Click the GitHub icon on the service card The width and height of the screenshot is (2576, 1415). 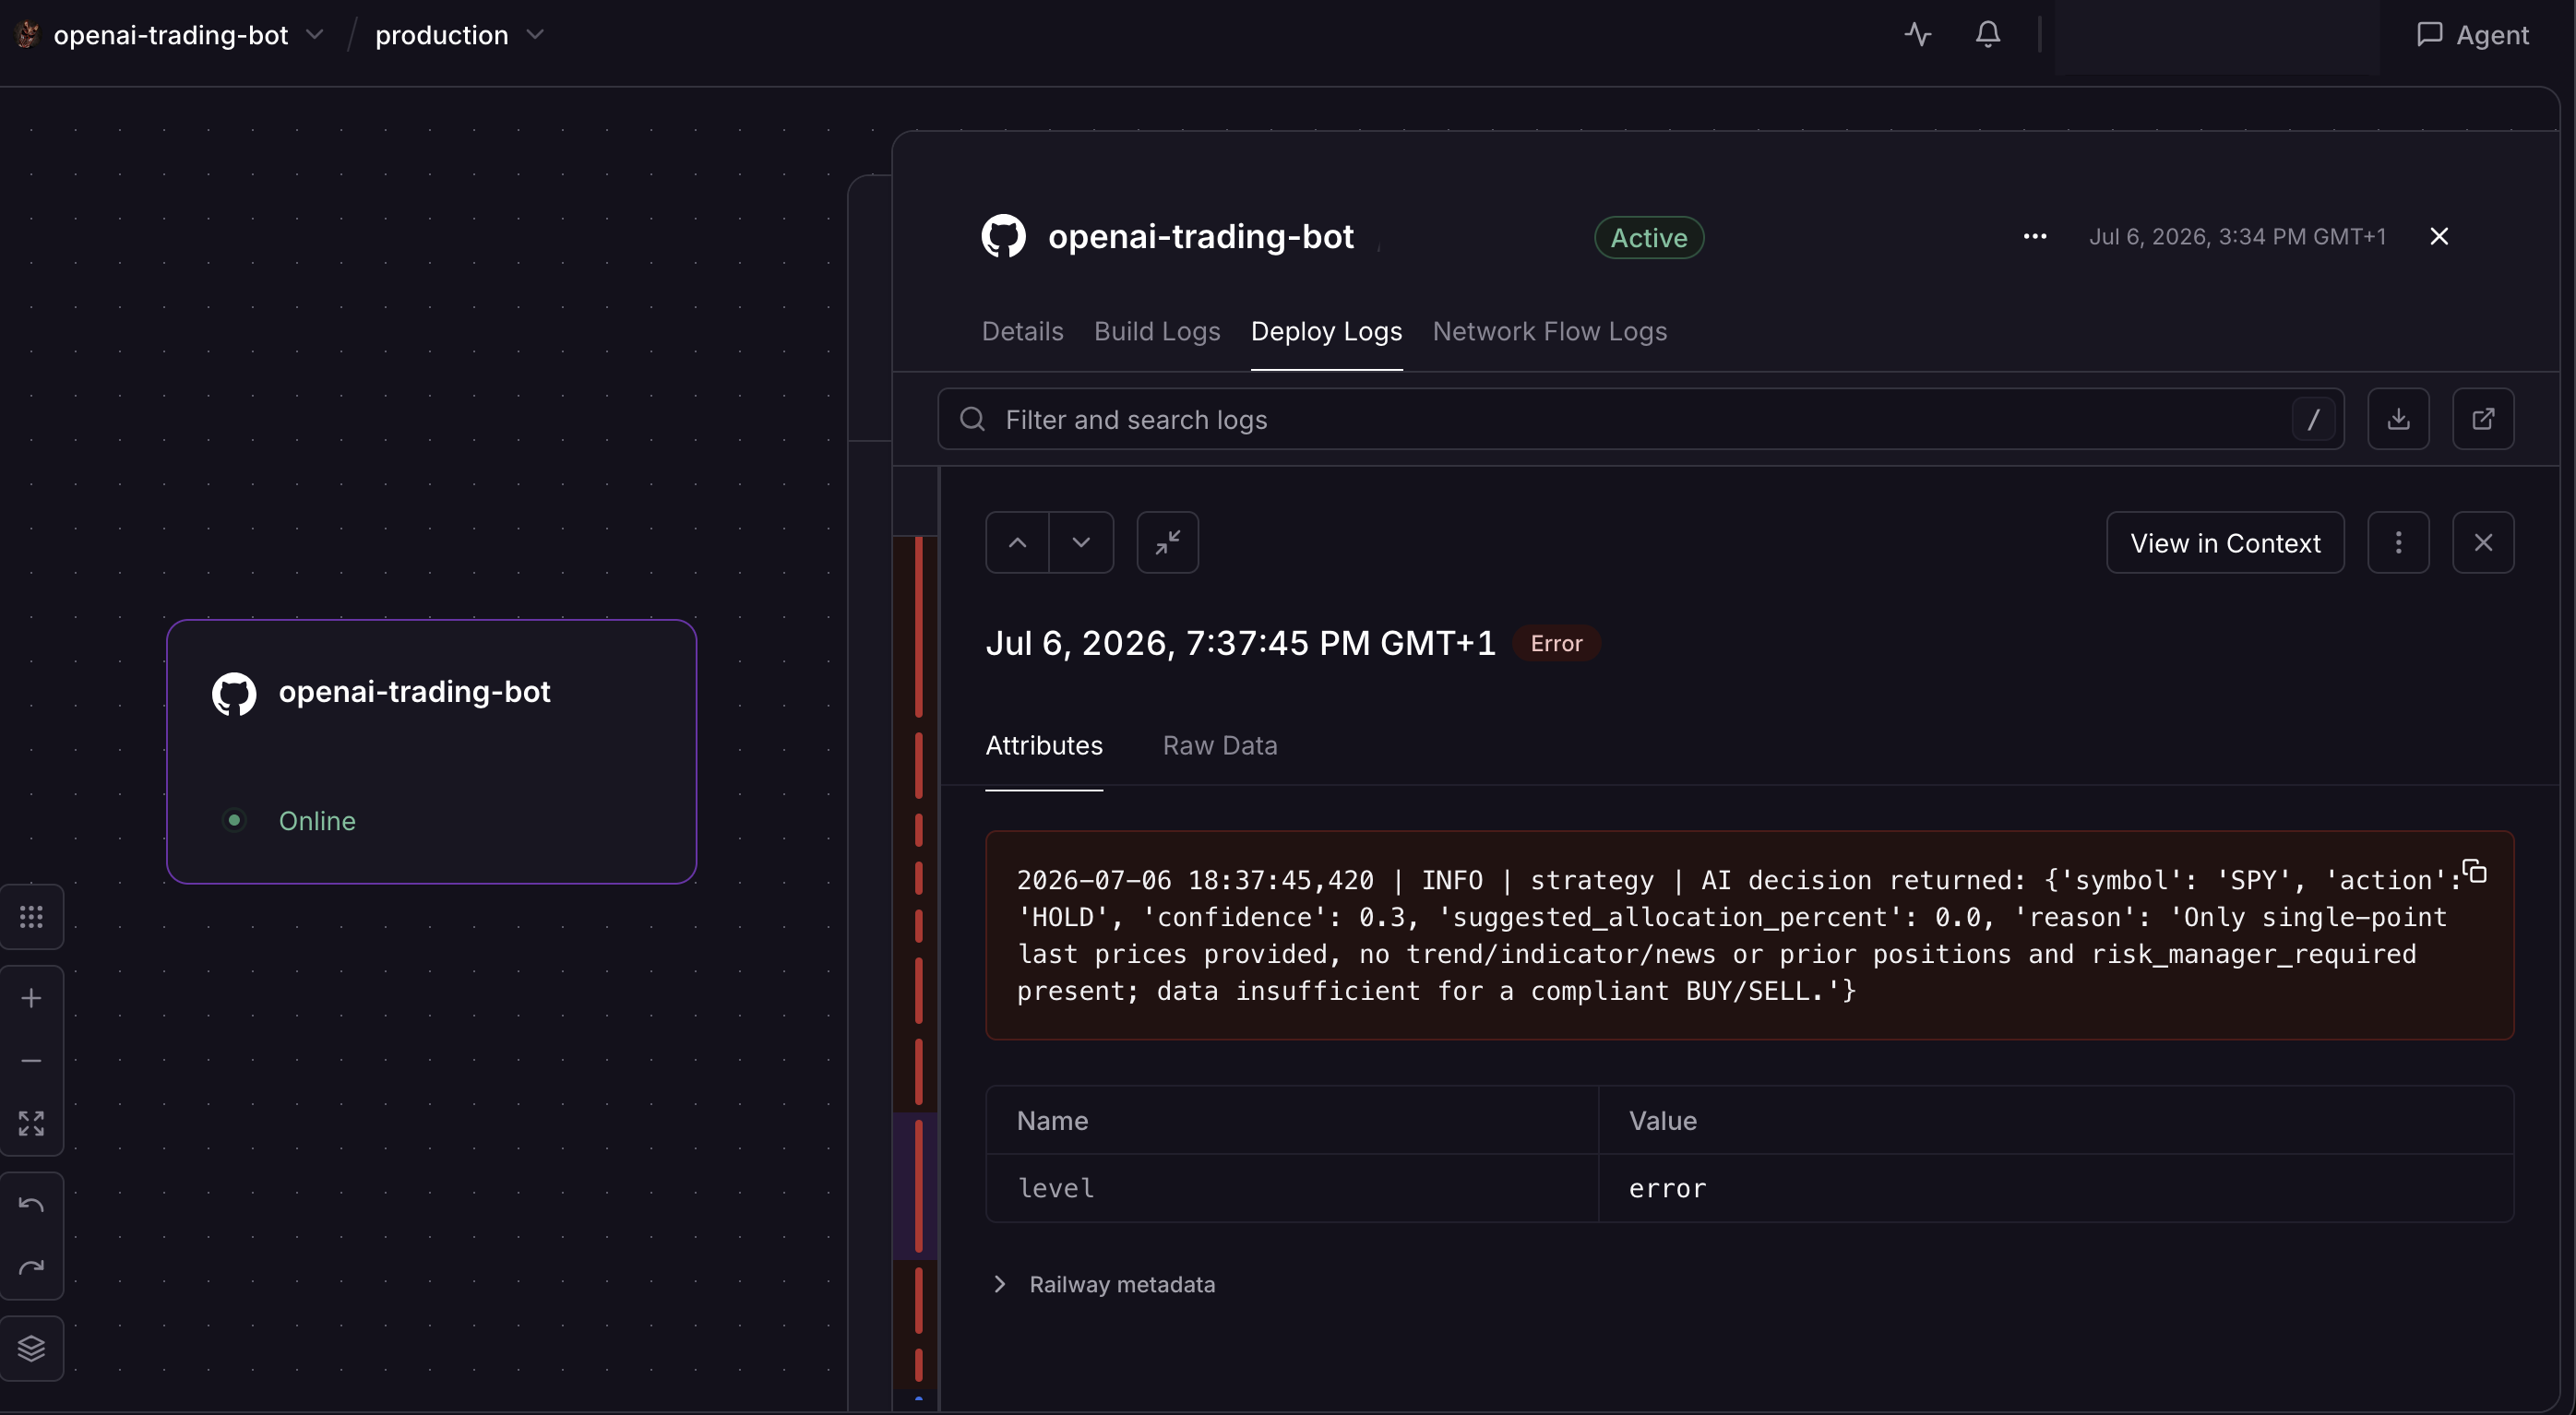tap(234, 693)
